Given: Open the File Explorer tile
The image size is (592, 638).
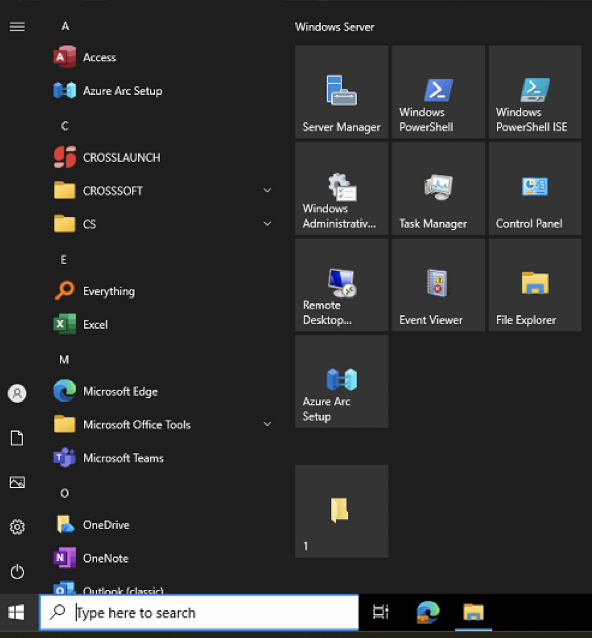Looking at the screenshot, I should tap(535, 285).
